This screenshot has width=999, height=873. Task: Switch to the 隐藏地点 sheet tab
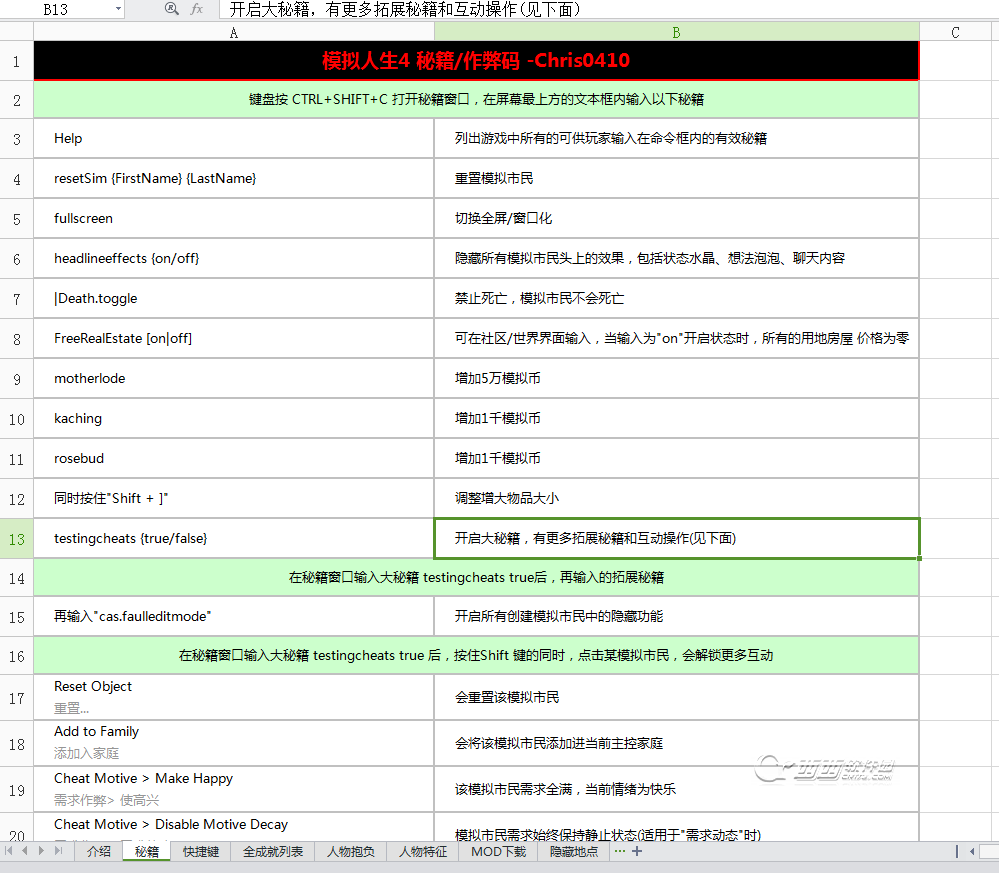(573, 851)
